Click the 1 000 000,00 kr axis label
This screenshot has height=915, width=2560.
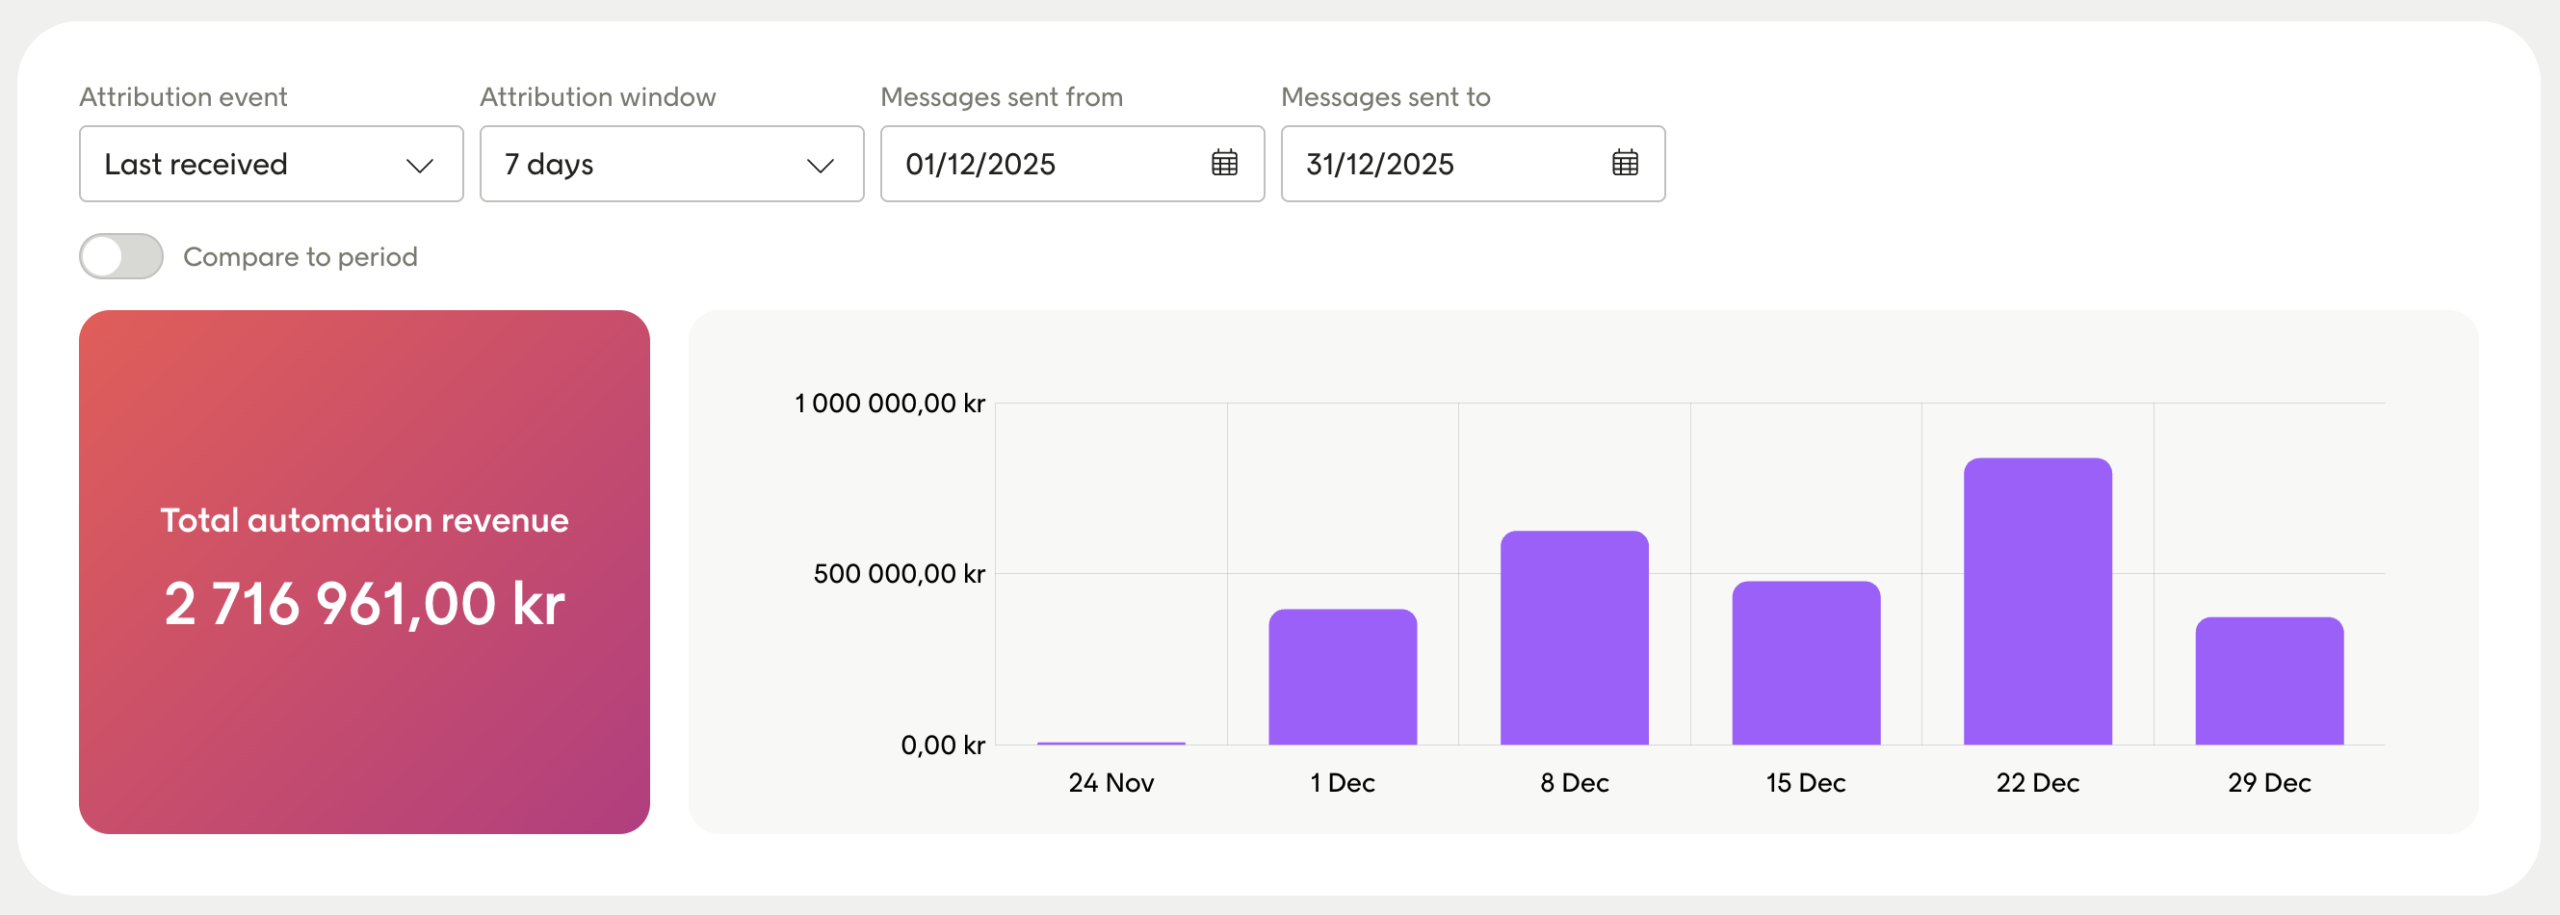click(x=889, y=404)
